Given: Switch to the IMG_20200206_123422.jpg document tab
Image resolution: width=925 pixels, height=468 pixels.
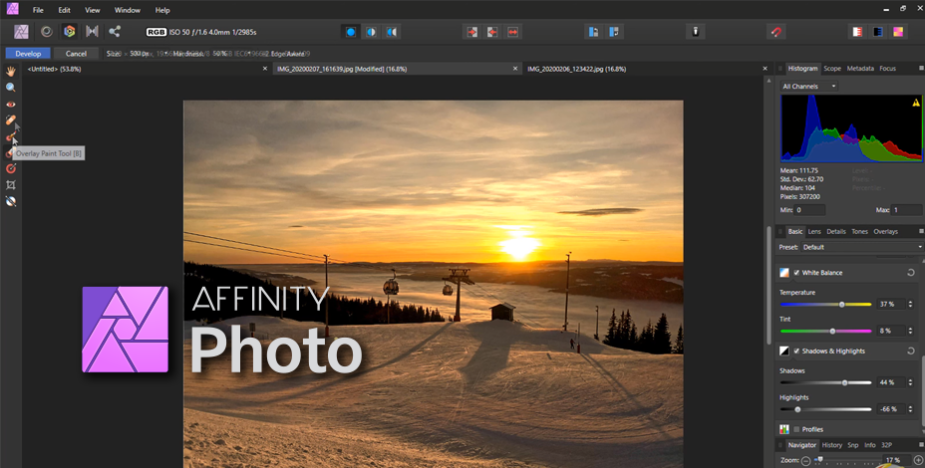Looking at the screenshot, I should tap(576, 69).
